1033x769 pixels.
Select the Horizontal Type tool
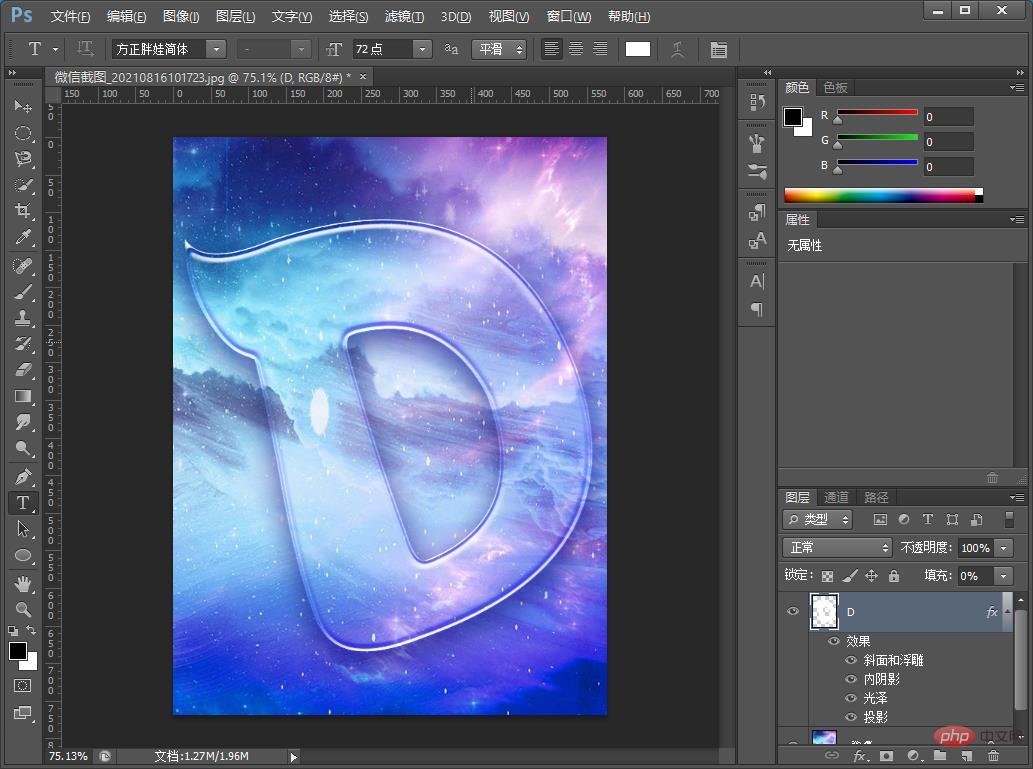(23, 503)
